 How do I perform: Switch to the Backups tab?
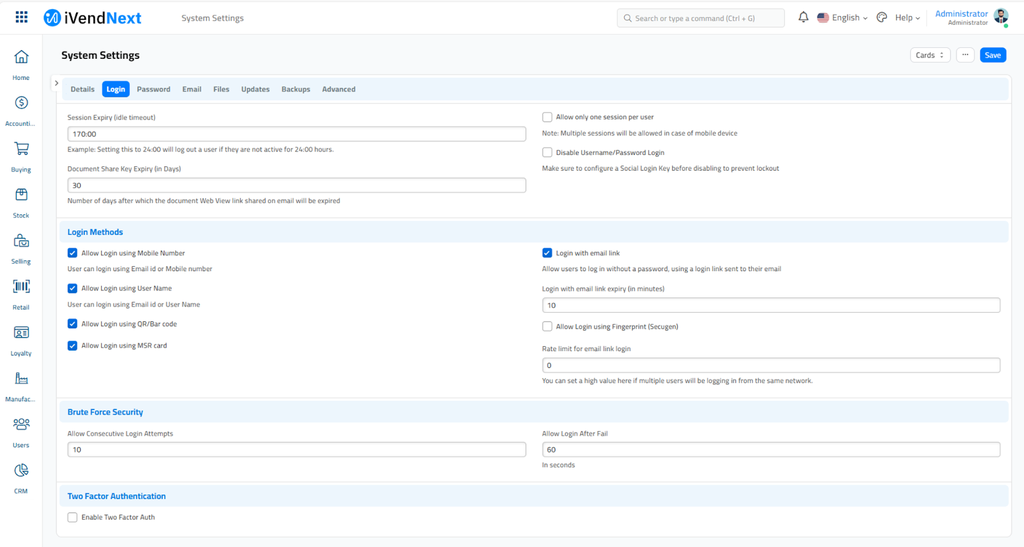tap(295, 89)
